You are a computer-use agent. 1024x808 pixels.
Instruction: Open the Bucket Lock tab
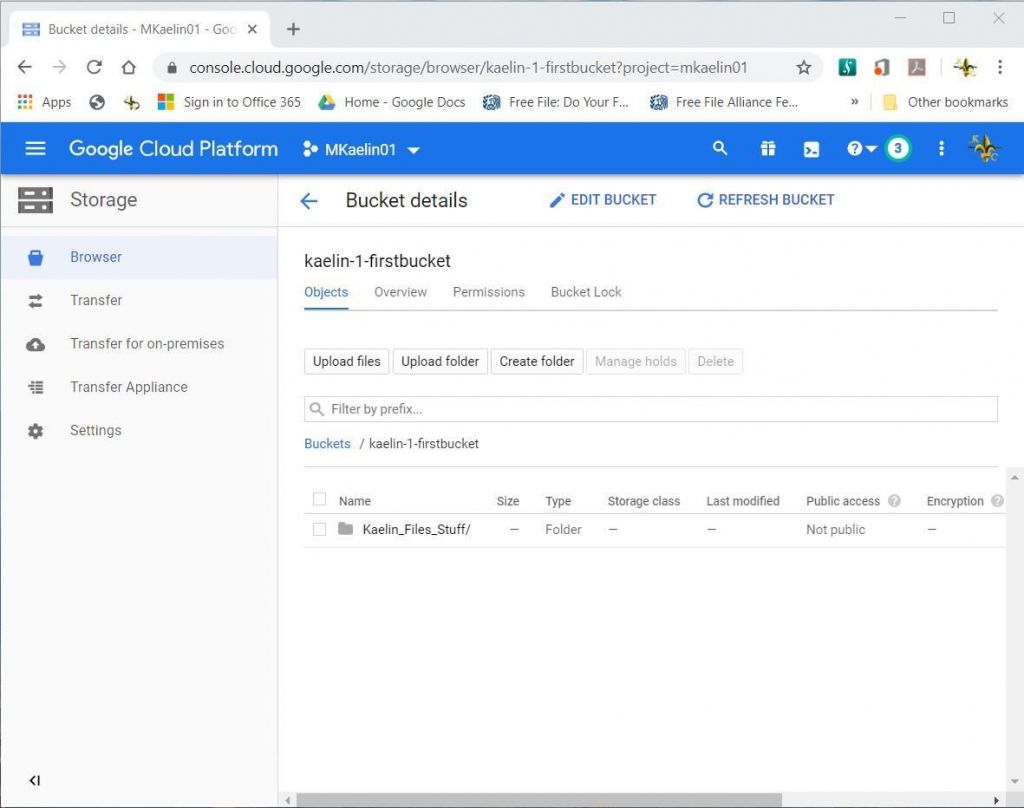(x=585, y=292)
